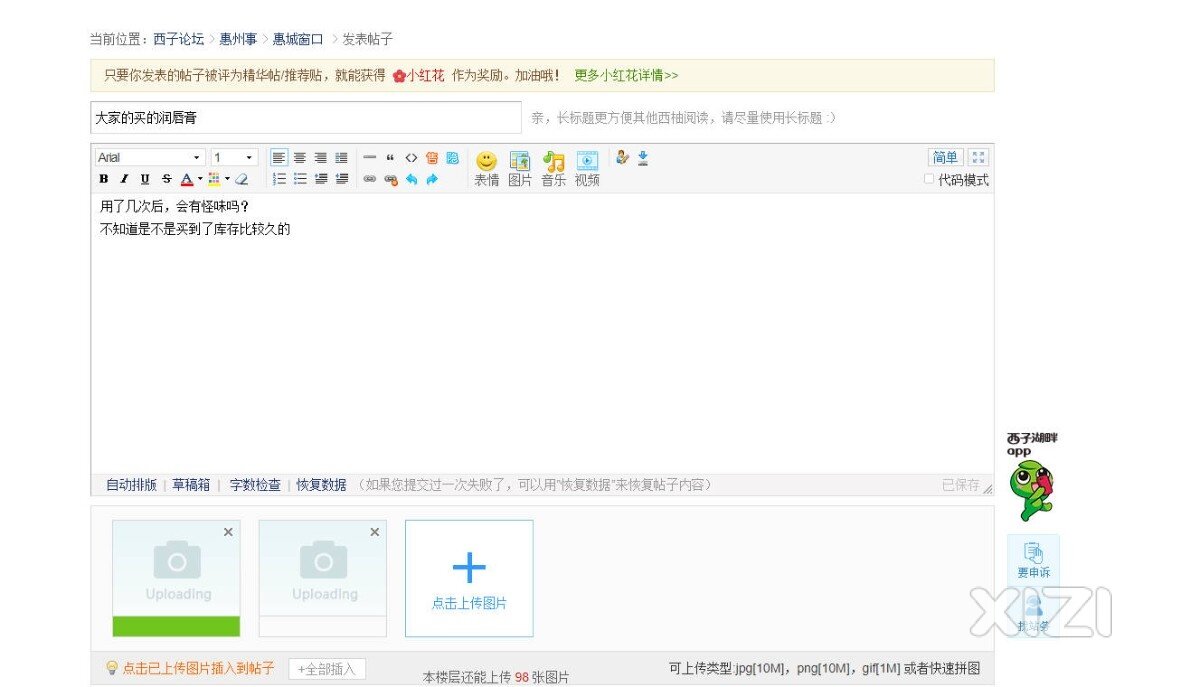This screenshot has width=1200, height=687.
Task: Remove the first uploading image
Action: pos(228,532)
